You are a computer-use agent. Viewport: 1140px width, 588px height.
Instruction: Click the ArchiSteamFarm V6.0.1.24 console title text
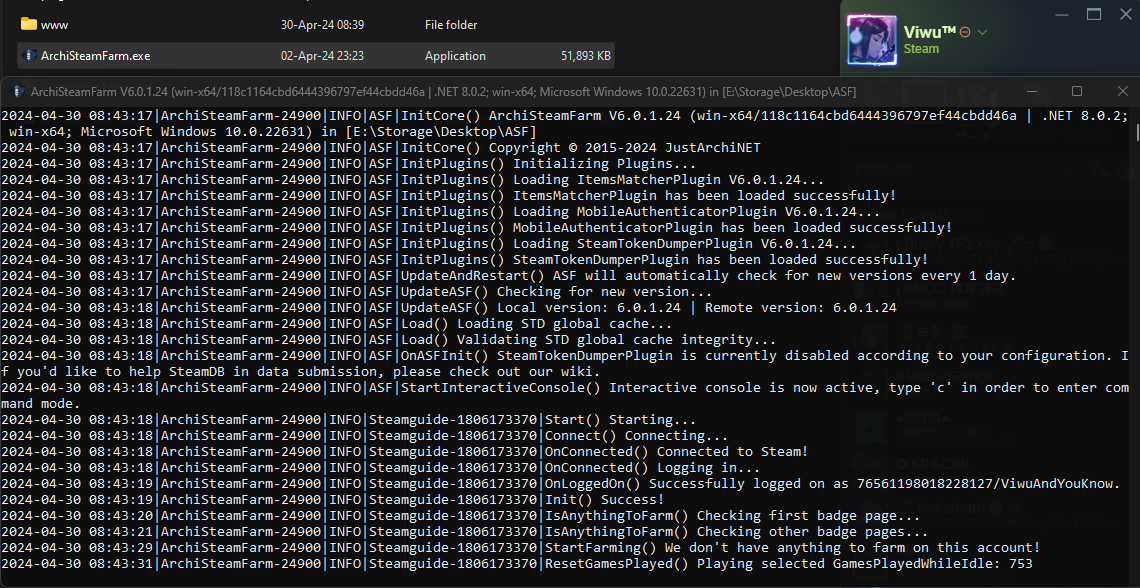pyautogui.click(x=443, y=92)
